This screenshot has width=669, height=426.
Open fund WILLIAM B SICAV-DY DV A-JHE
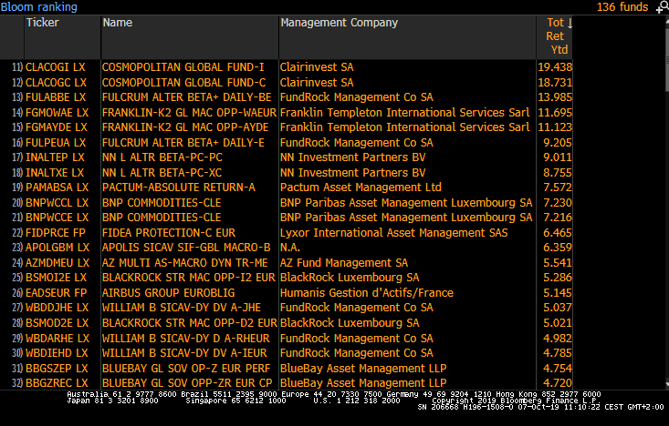tap(181, 308)
